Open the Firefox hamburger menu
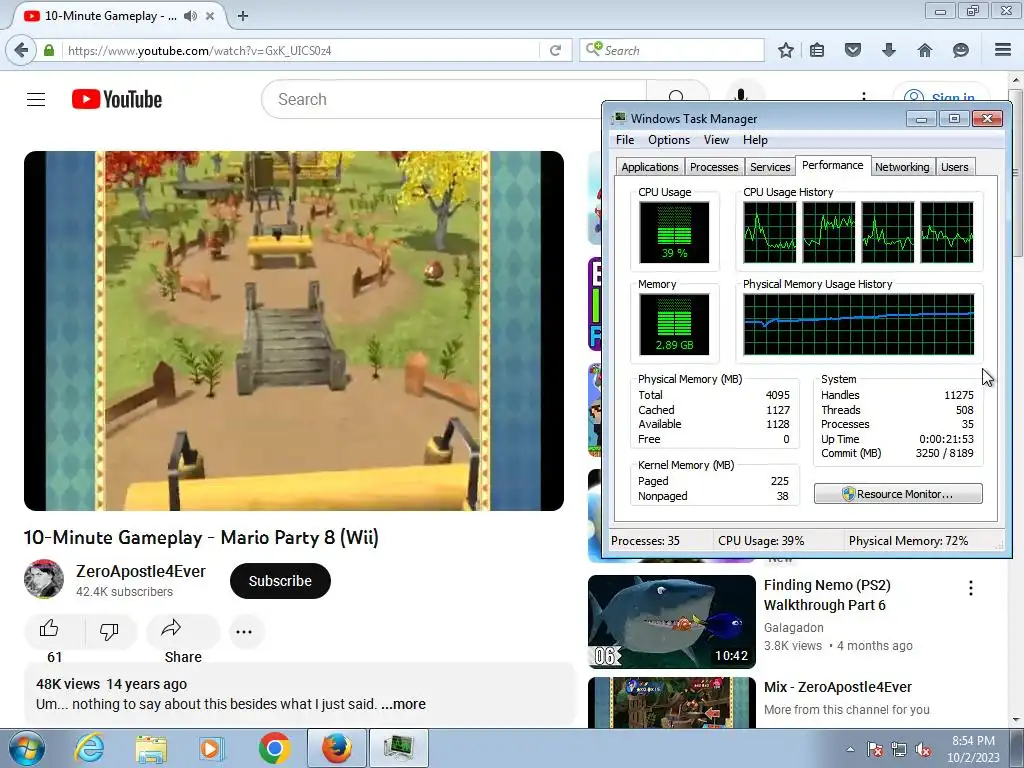Viewport: 1024px width, 768px height. (x=1003, y=50)
